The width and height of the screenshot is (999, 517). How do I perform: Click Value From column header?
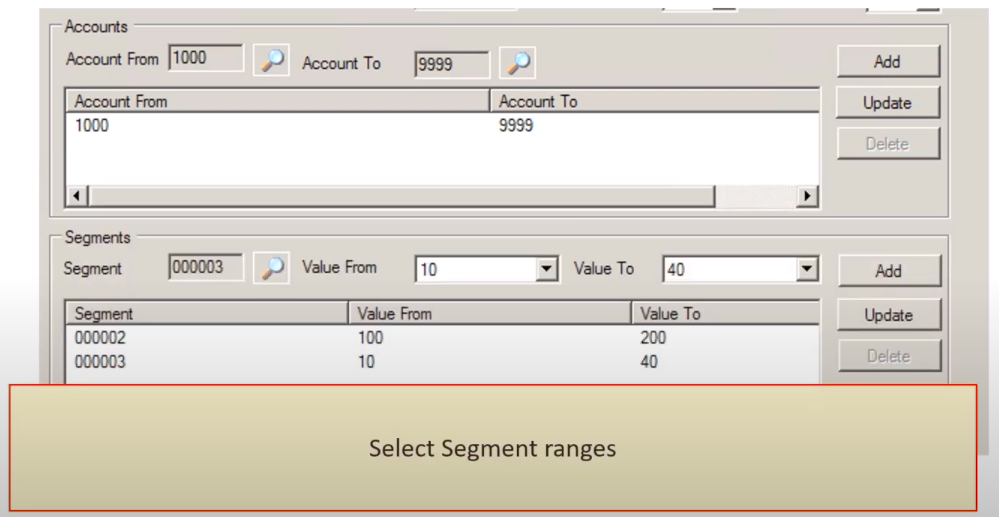pos(490,314)
